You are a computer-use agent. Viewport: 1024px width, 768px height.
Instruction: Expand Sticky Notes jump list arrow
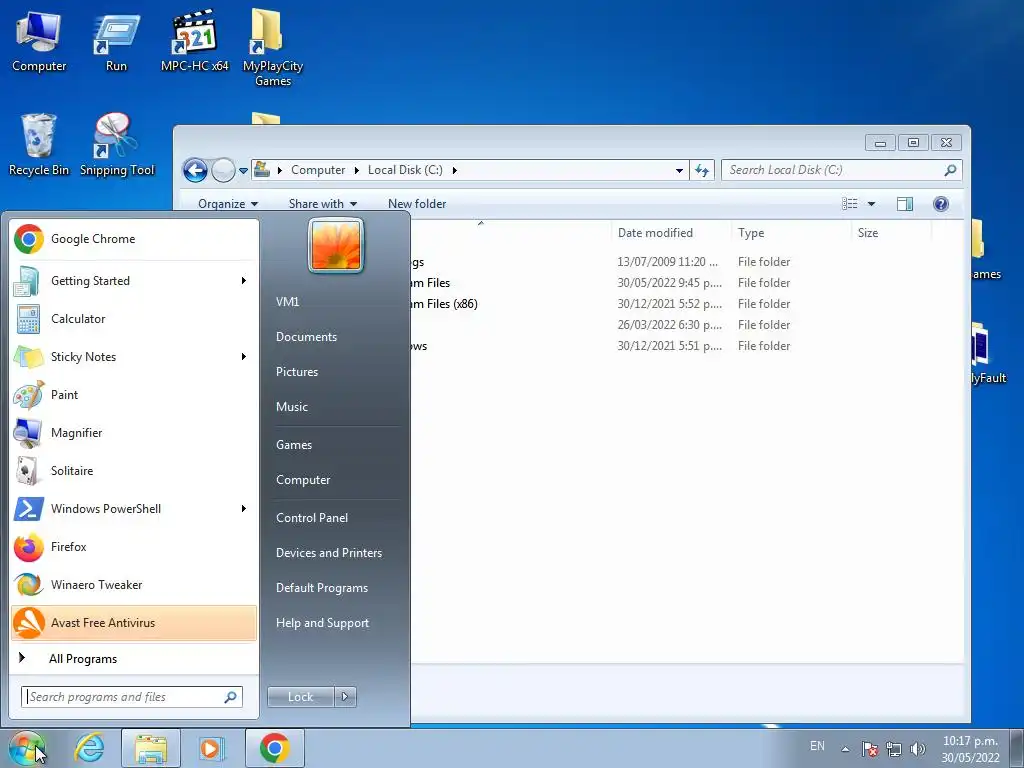pos(244,357)
